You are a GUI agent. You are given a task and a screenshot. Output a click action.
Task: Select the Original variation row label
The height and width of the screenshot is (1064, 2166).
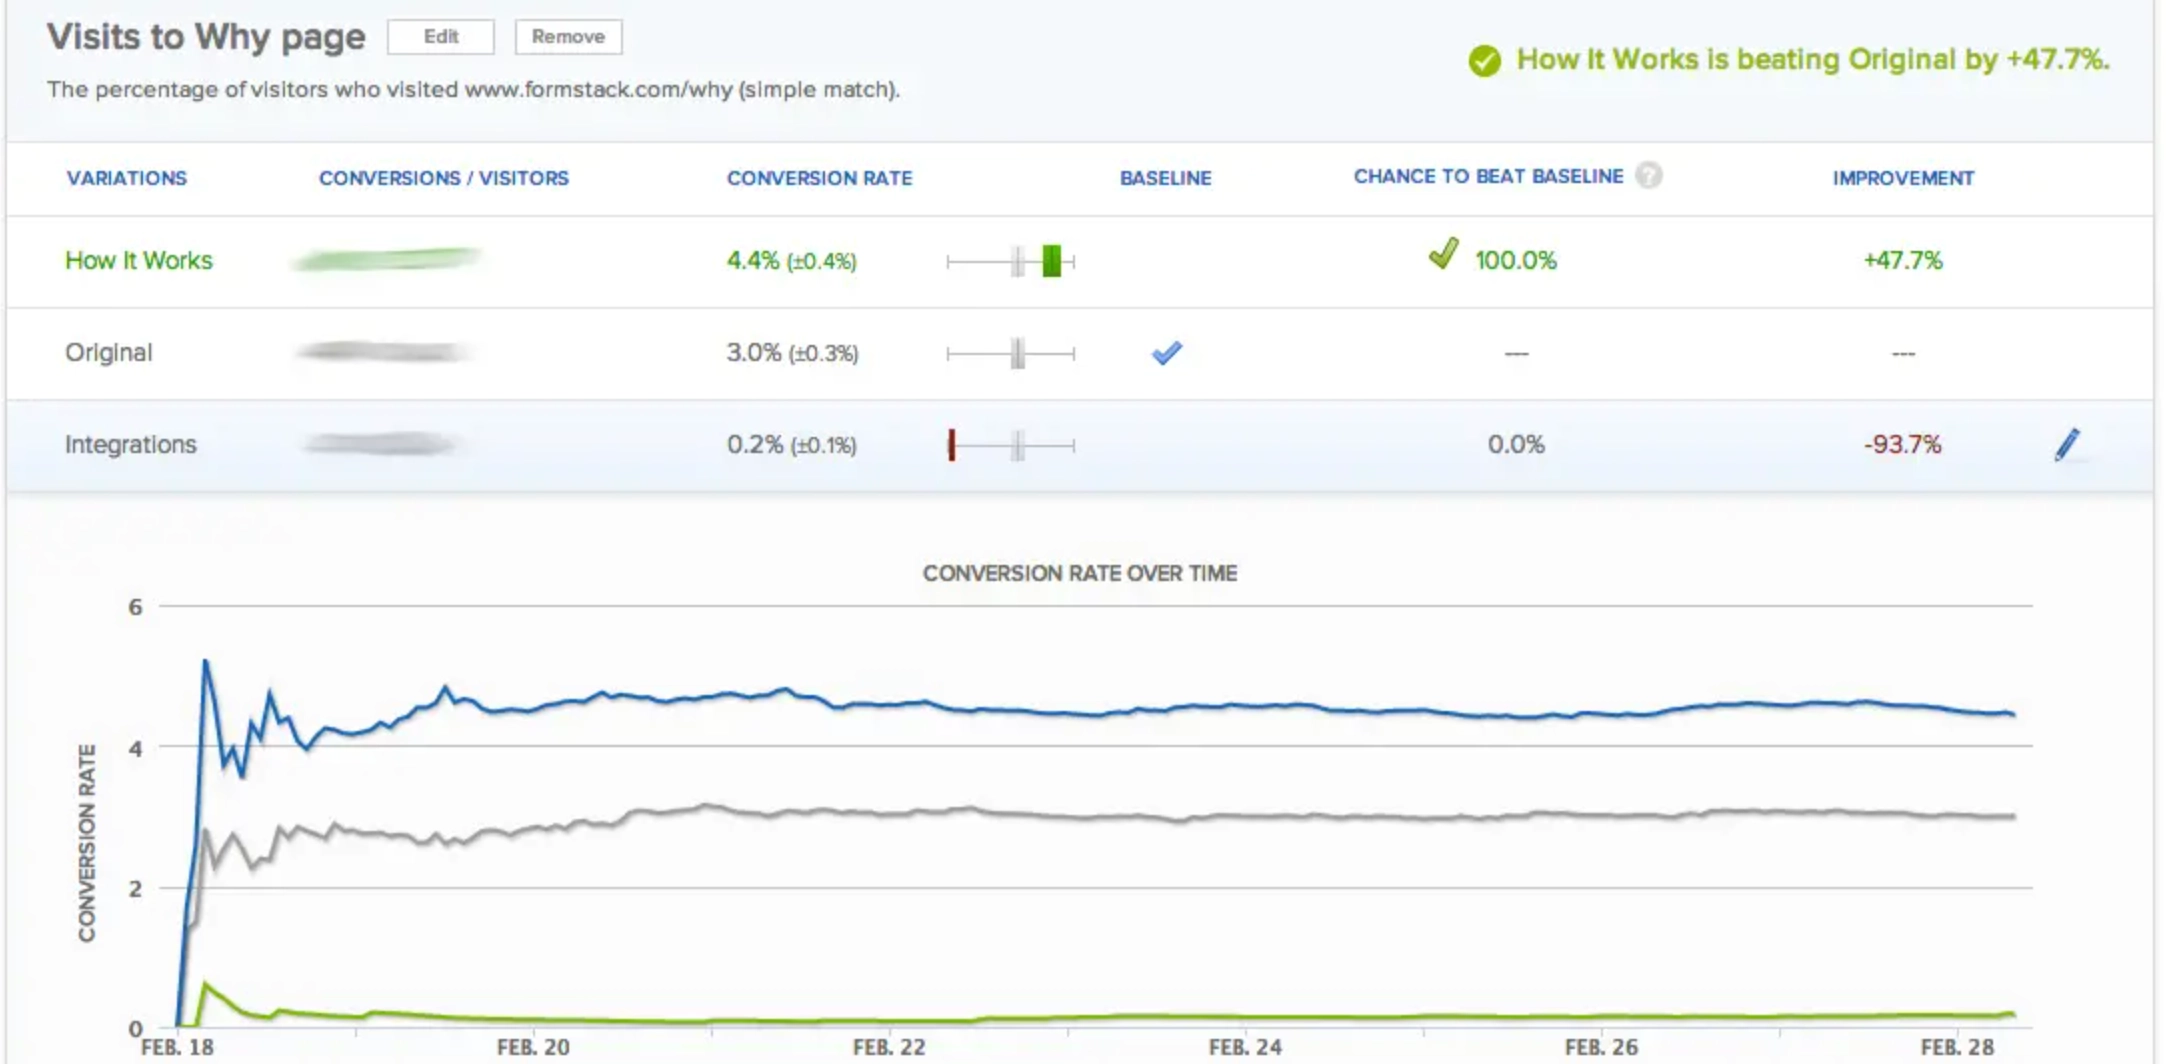pyautogui.click(x=109, y=353)
